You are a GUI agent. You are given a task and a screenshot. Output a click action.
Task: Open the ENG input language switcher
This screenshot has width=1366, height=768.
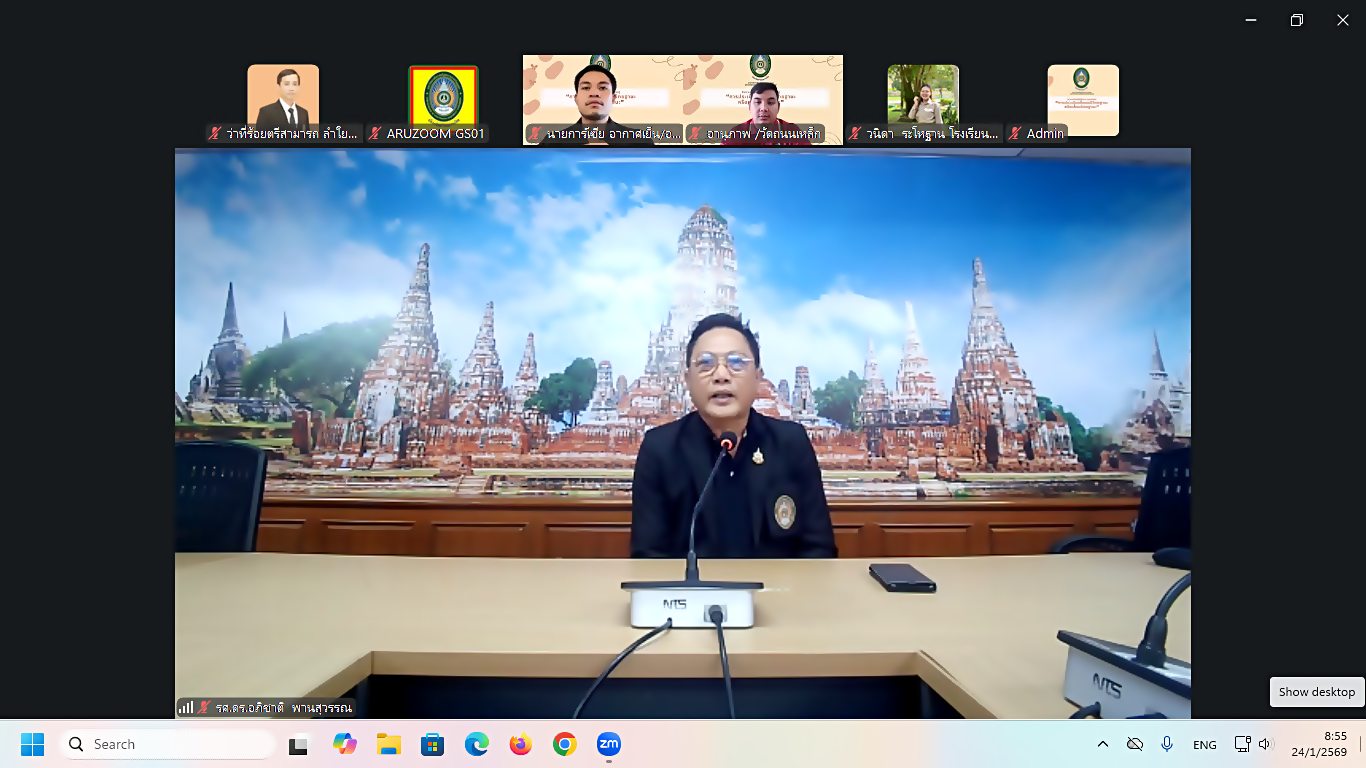tap(1204, 744)
